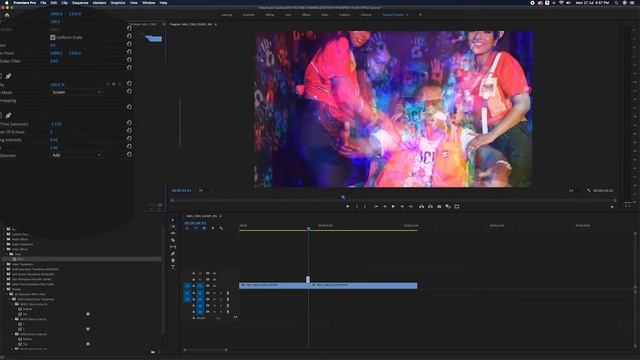Create pen mask under Echo effect
Screen dimensions: 640x360
coord(8,116)
